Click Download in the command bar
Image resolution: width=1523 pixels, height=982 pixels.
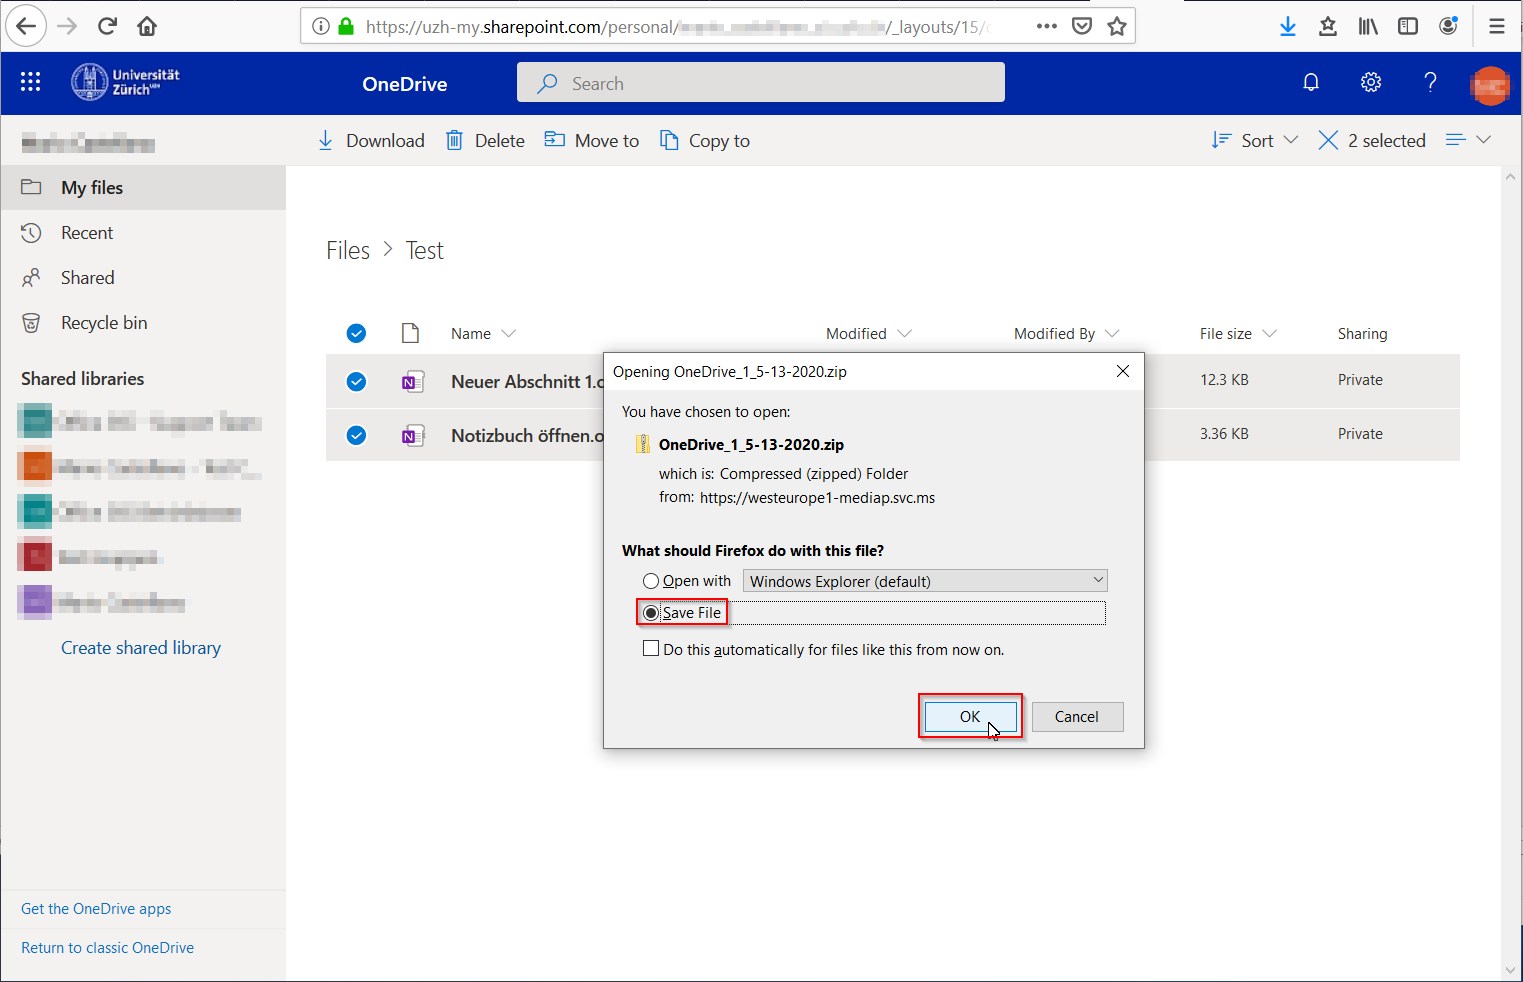point(371,140)
